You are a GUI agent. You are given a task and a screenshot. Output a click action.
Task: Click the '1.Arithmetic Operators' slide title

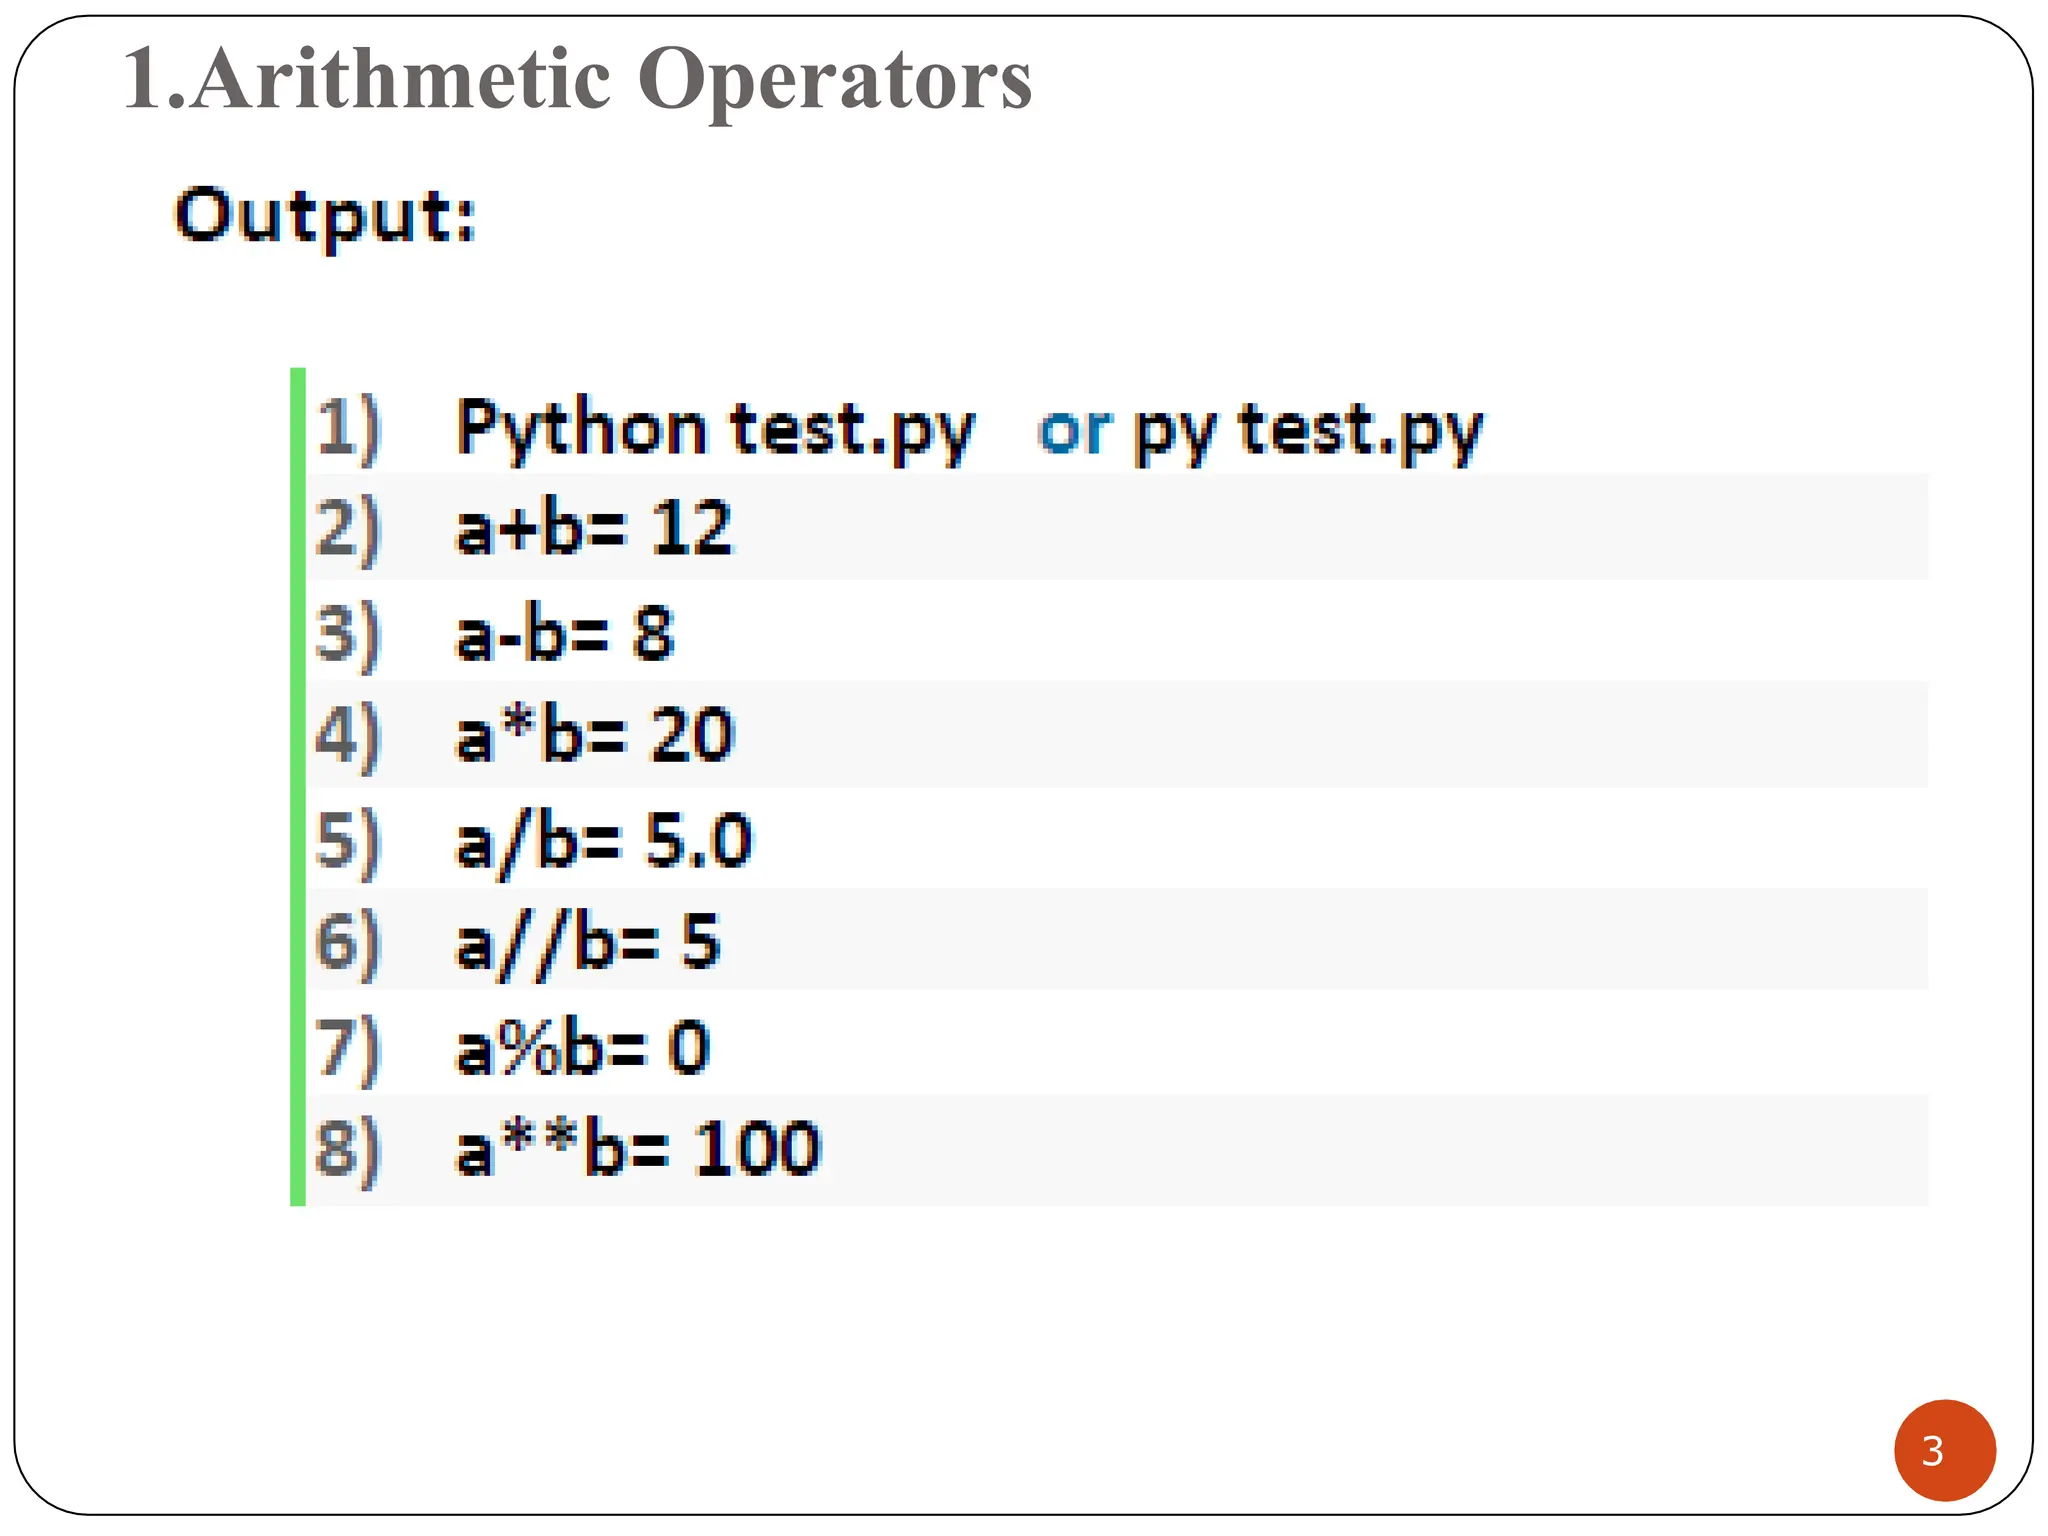coord(577,80)
